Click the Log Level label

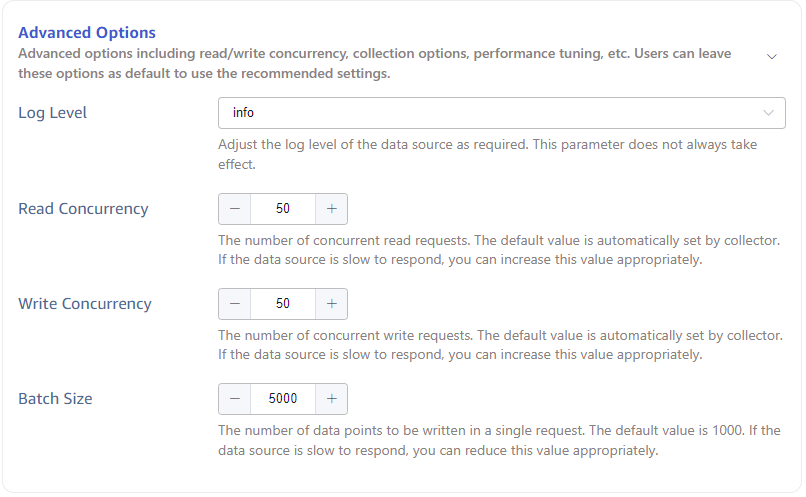point(53,113)
